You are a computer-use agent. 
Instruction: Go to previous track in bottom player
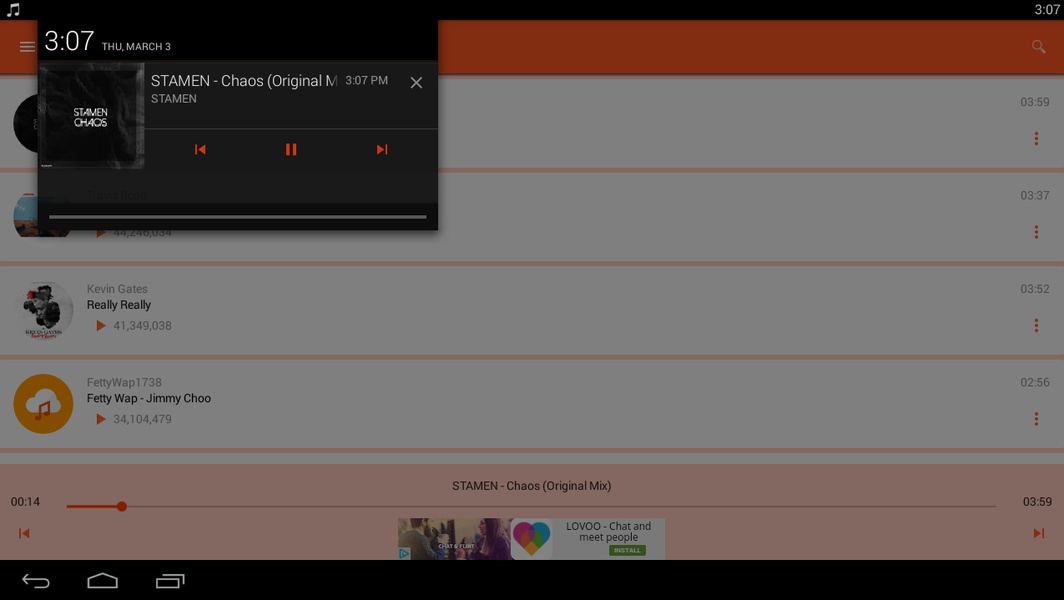tap(24, 533)
